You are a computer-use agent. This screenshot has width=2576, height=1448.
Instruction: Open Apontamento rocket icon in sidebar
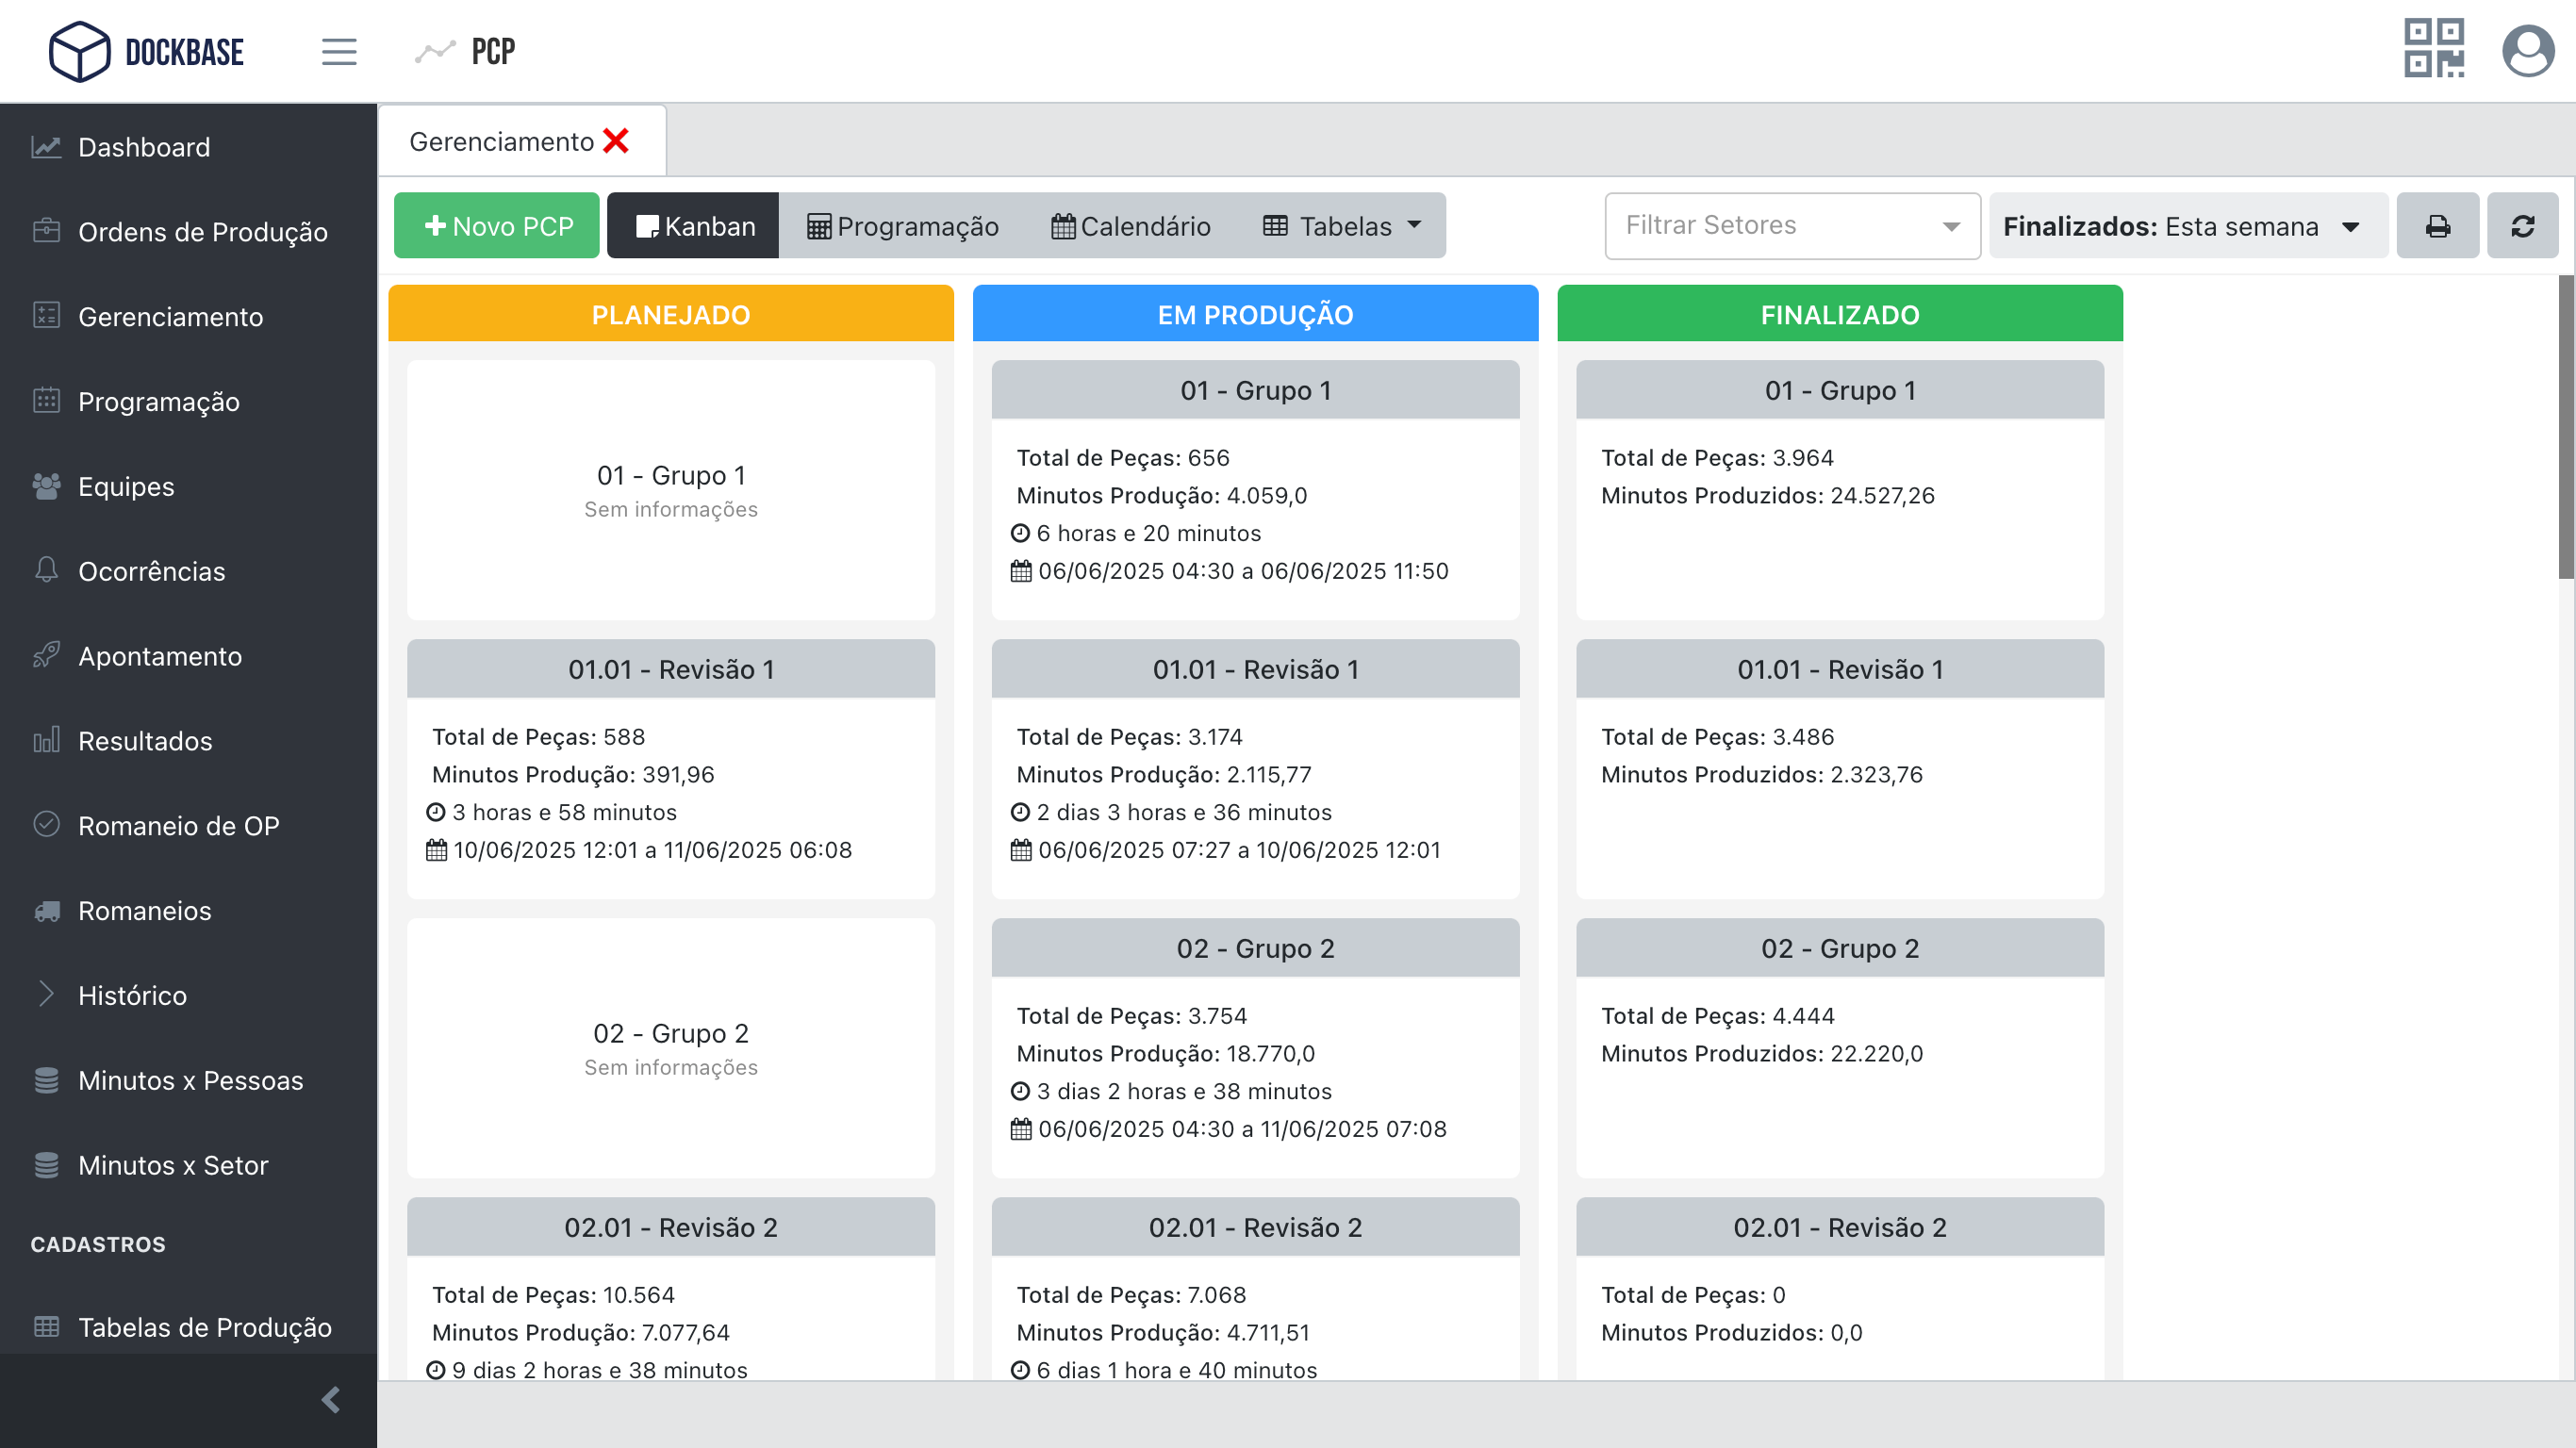point(46,655)
